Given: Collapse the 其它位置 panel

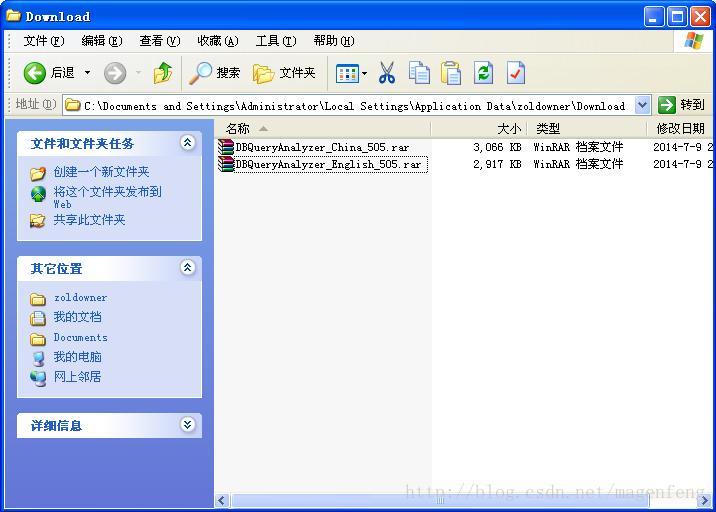Looking at the screenshot, I should [x=187, y=268].
